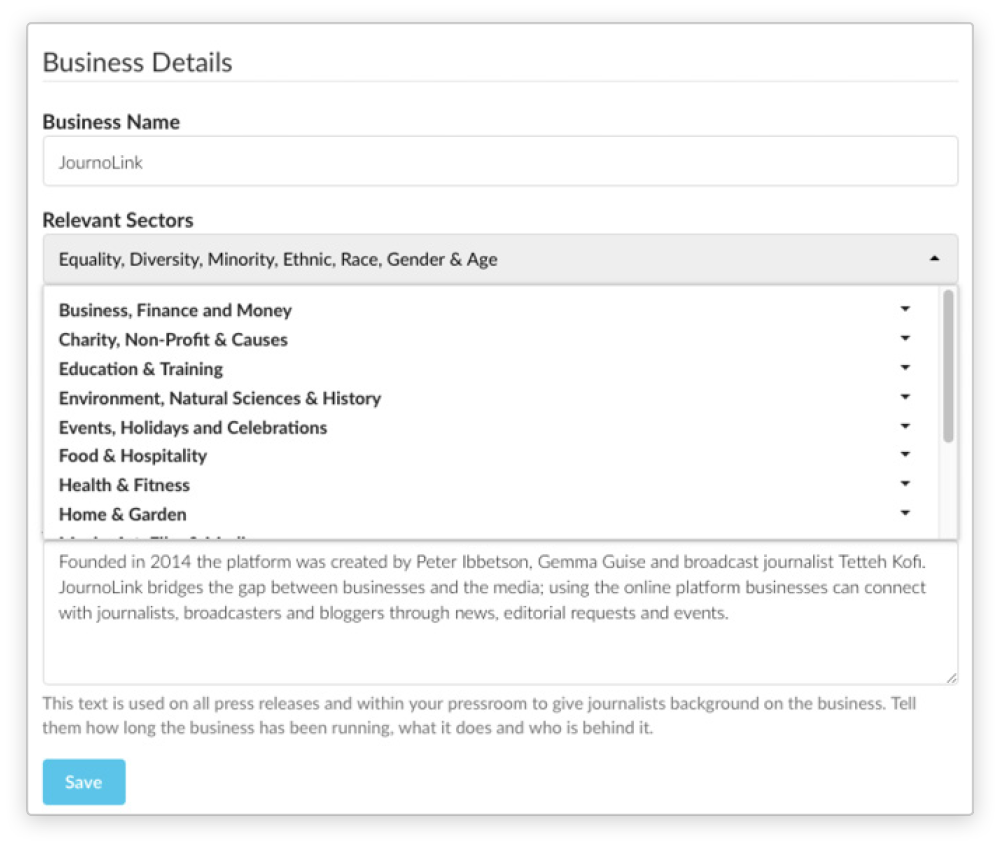Expand Education & Training arrow
The image size is (1000, 846).
pos(905,368)
